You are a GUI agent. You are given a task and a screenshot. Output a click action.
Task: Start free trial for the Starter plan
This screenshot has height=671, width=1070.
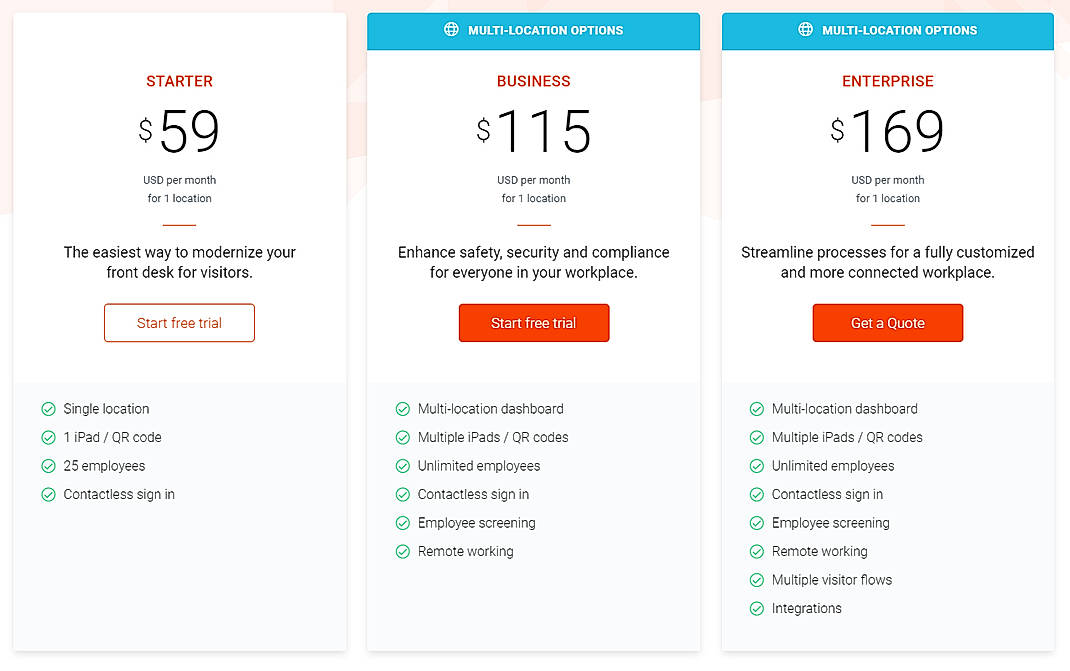179,323
